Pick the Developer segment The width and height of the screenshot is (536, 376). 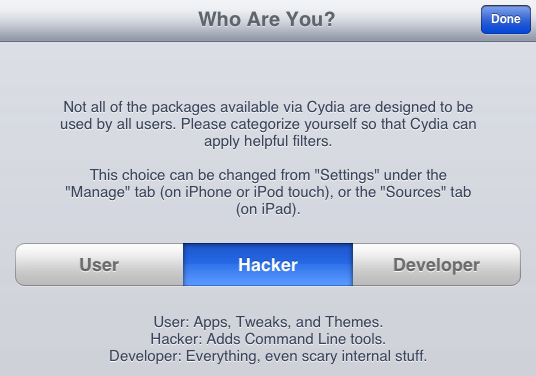[x=437, y=265]
